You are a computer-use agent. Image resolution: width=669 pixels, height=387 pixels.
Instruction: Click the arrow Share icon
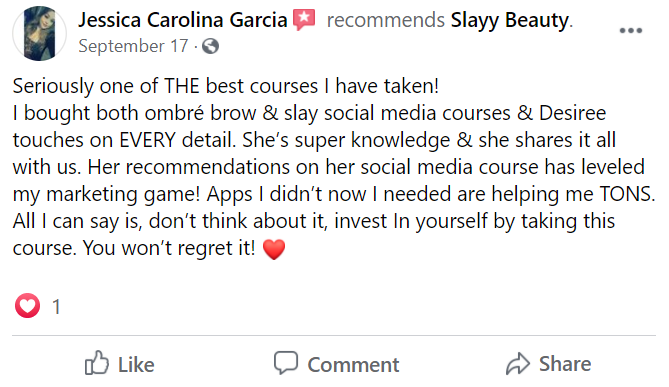[x=518, y=364]
